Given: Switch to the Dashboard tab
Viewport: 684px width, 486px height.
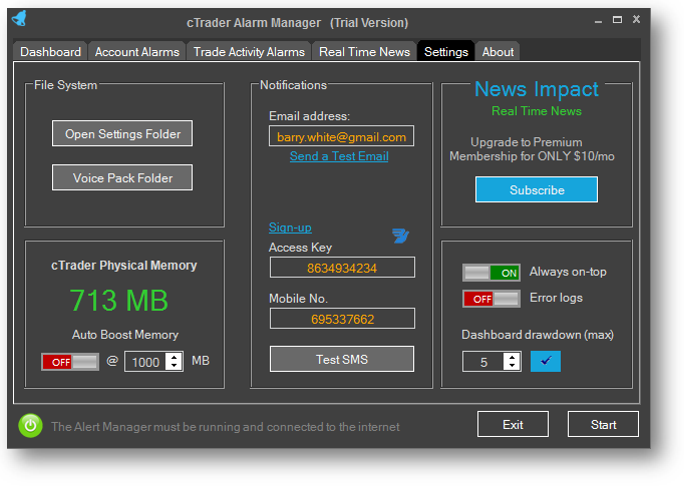Looking at the screenshot, I should tap(50, 51).
